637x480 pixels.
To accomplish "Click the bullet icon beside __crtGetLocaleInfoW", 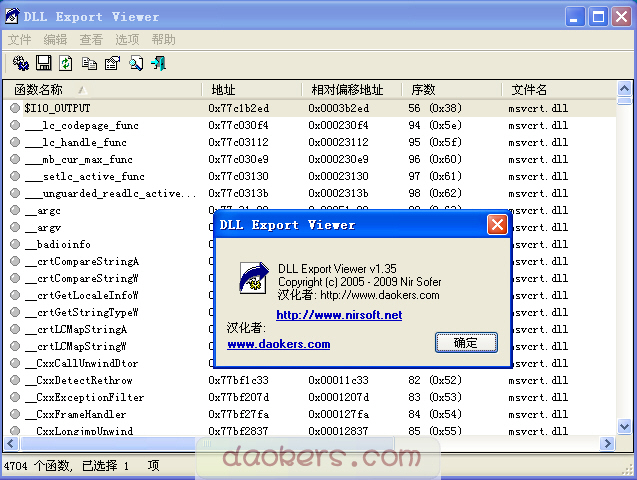I will (x=15, y=295).
